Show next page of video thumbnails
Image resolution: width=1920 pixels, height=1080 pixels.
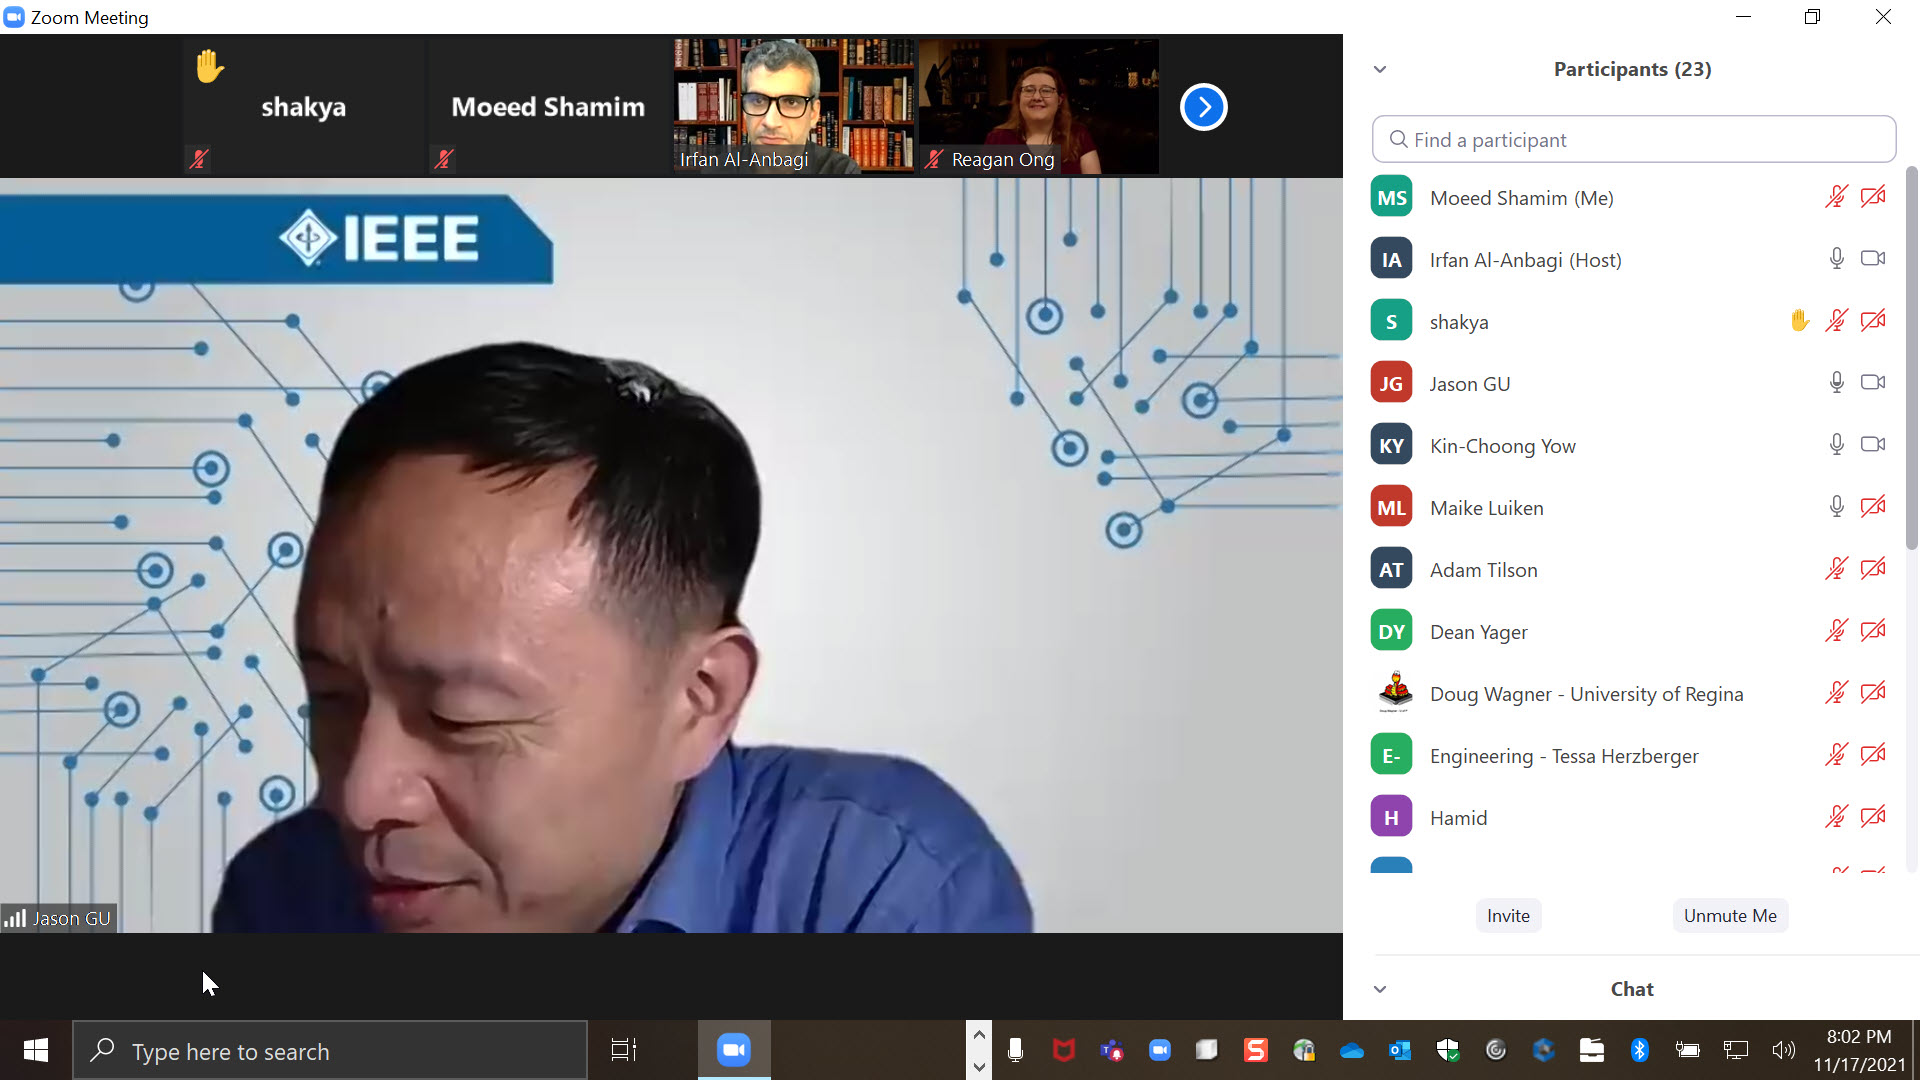pyautogui.click(x=1204, y=107)
